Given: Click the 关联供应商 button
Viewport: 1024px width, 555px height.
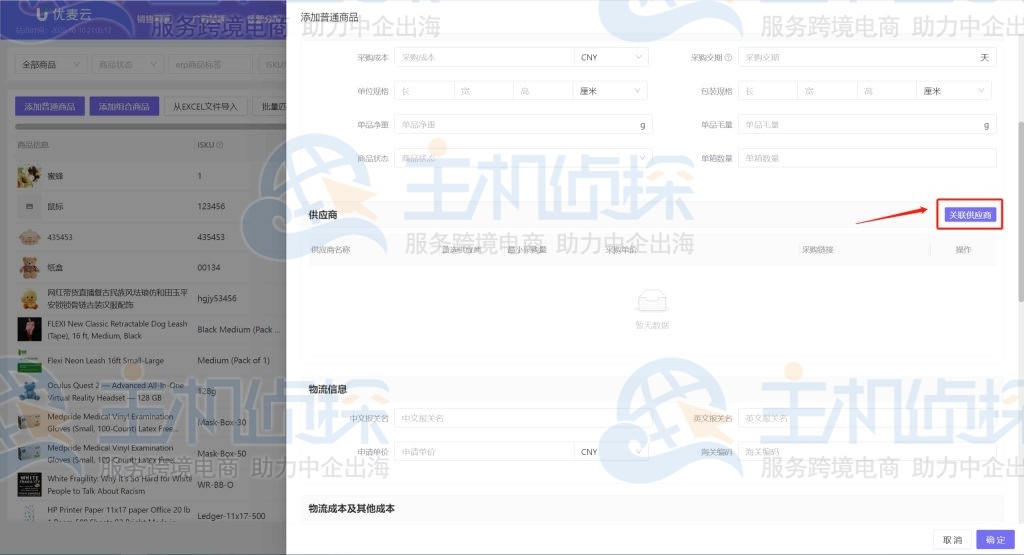Looking at the screenshot, I should tap(970, 215).
